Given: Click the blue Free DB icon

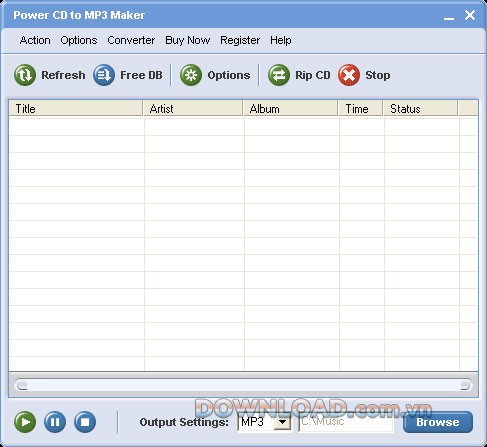Looking at the screenshot, I should click(x=104, y=75).
